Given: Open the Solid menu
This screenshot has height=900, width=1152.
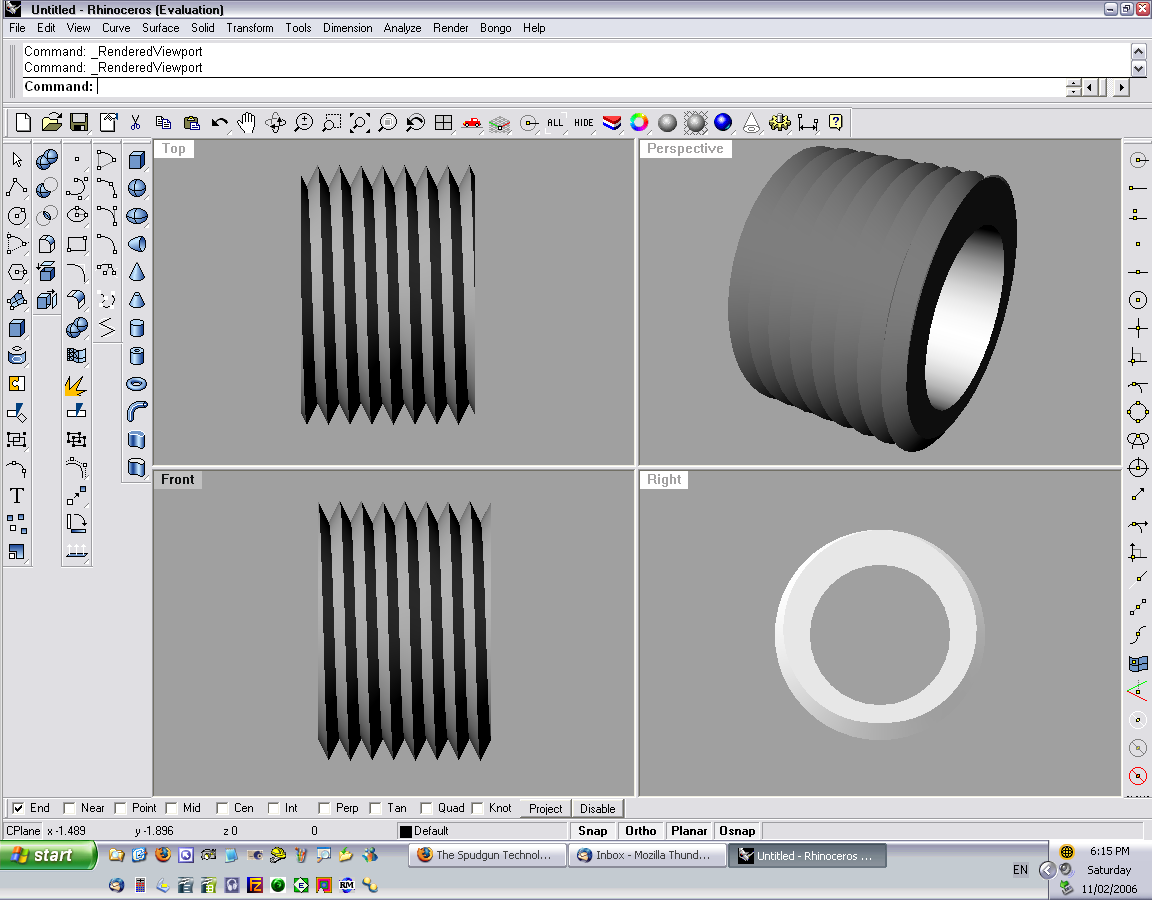Looking at the screenshot, I should (x=203, y=28).
